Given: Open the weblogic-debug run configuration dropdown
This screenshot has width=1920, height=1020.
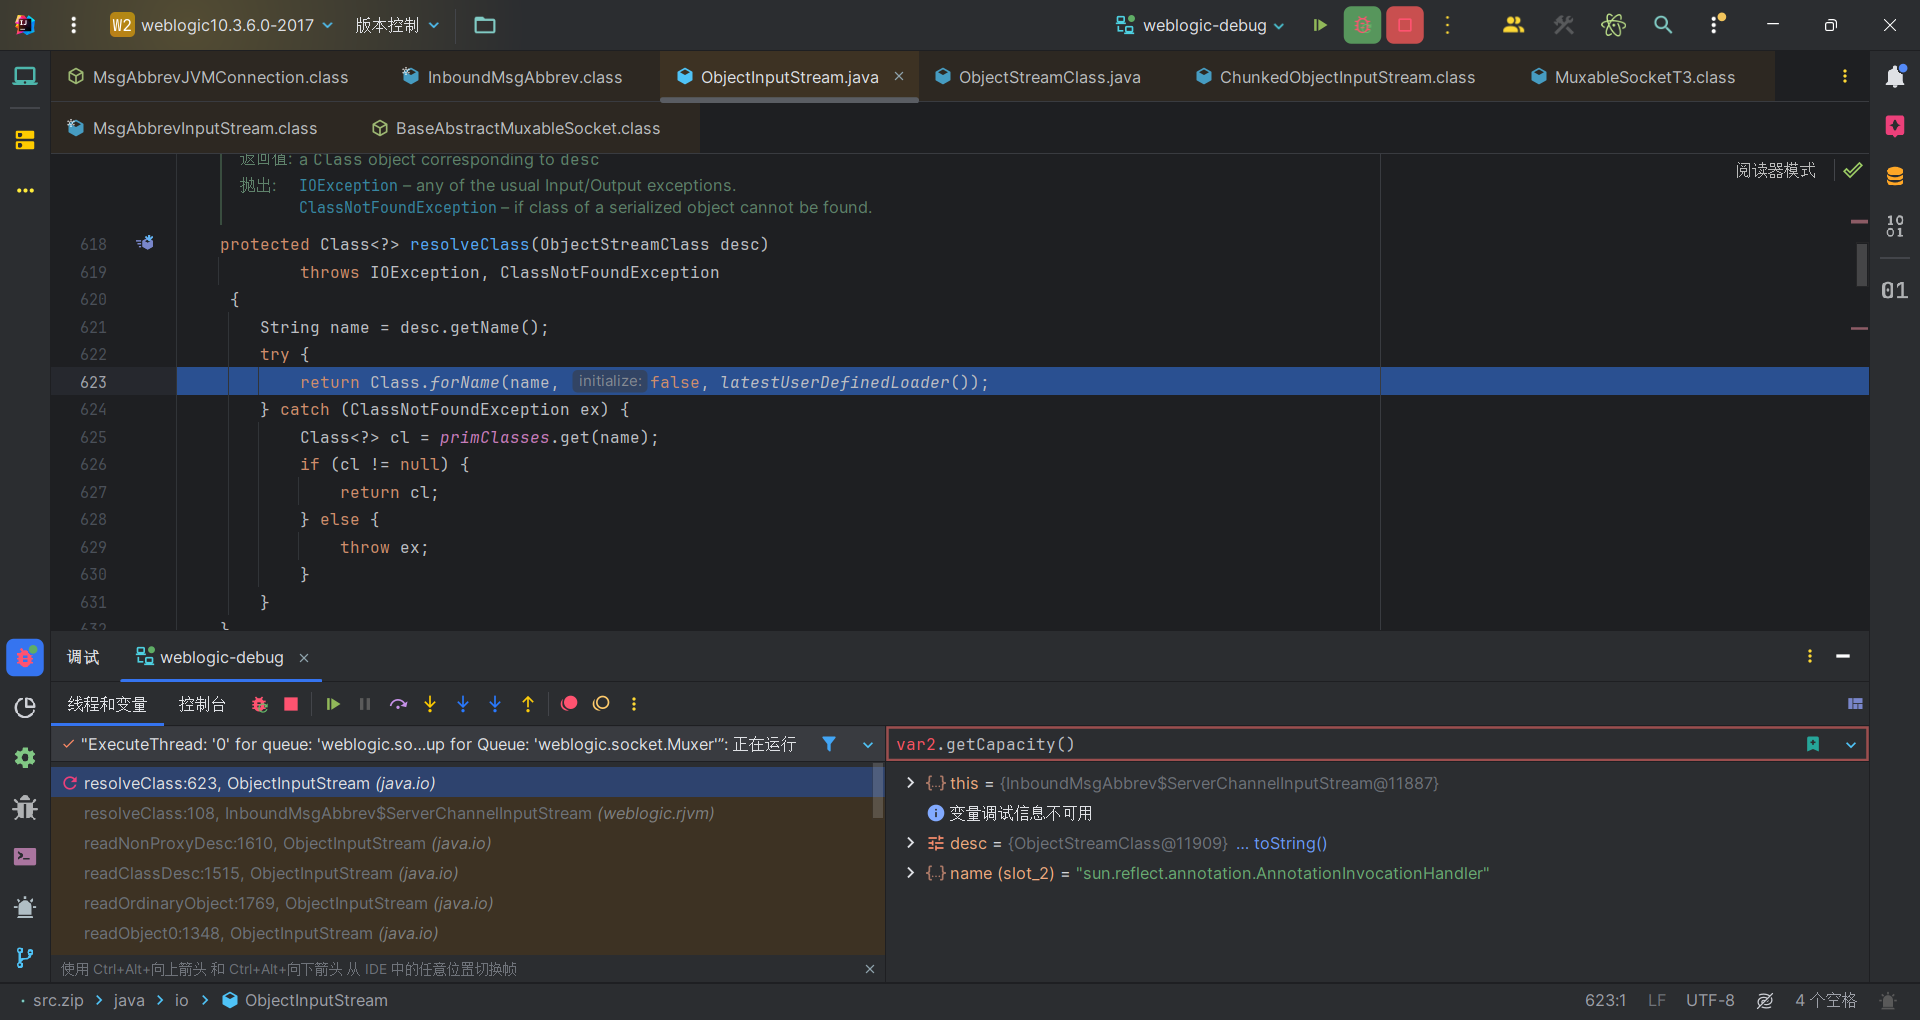Looking at the screenshot, I should coord(1200,25).
